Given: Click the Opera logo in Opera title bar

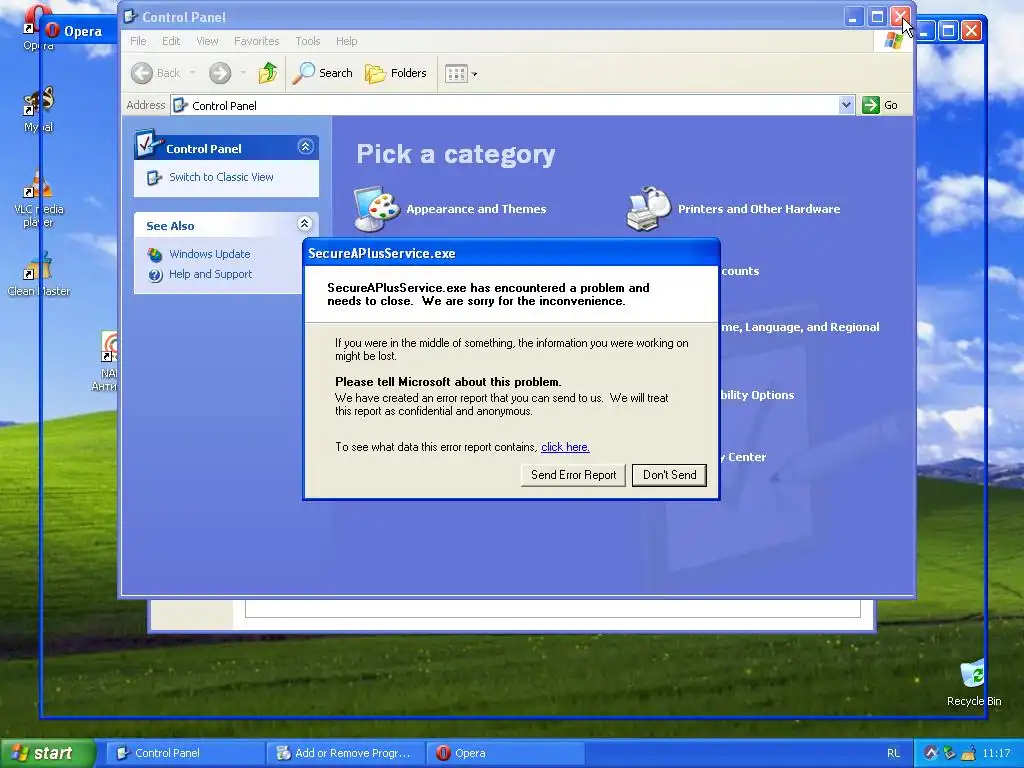Looking at the screenshot, I should click(x=52, y=31).
